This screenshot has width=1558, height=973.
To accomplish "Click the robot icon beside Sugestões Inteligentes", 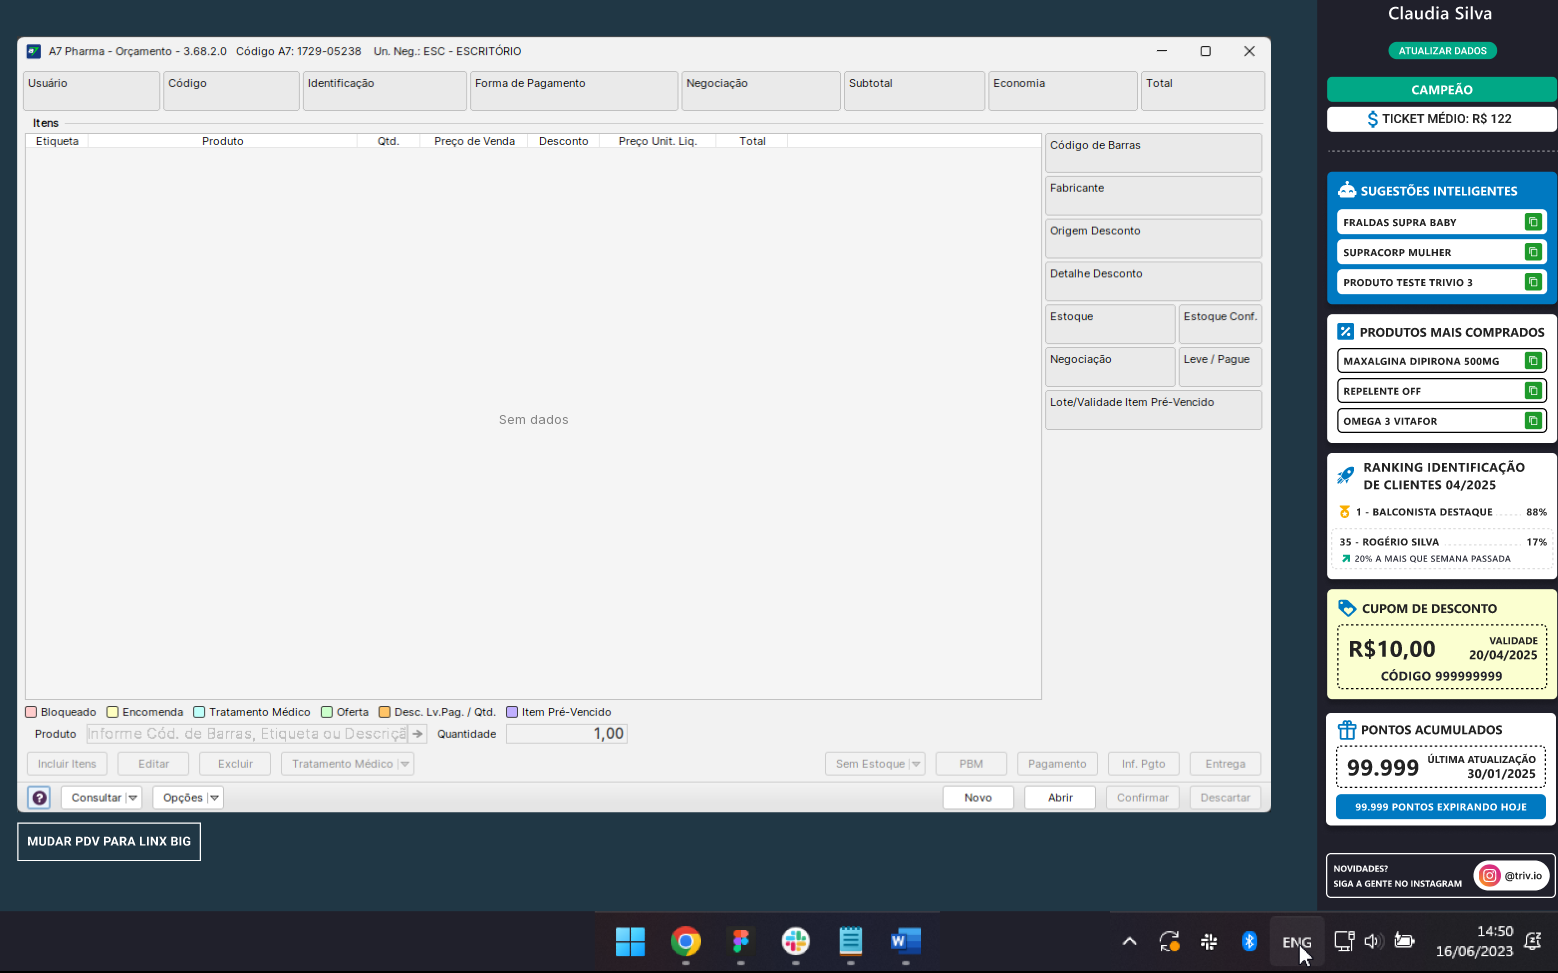I will (1347, 190).
